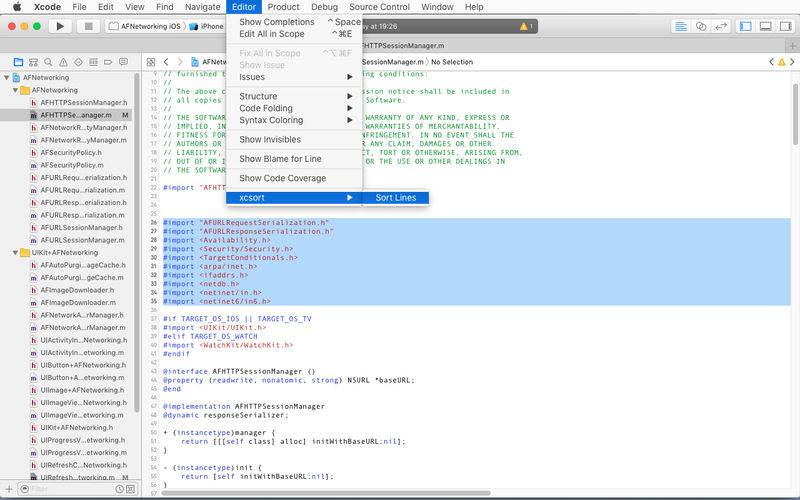Show recent files filter clock icon
This screenshot has height=500, width=800.
point(119,489)
